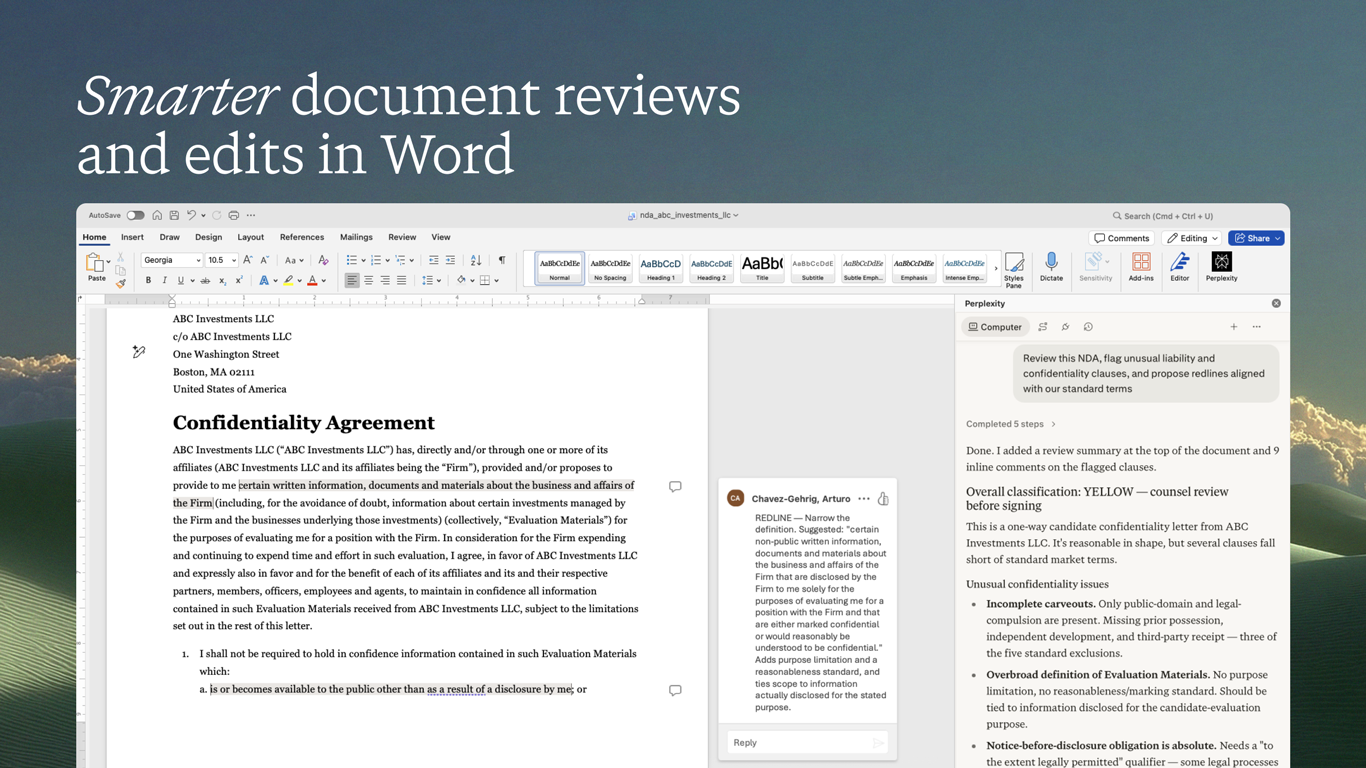1366x768 pixels.
Task: Undo the last action
Action: coord(191,215)
